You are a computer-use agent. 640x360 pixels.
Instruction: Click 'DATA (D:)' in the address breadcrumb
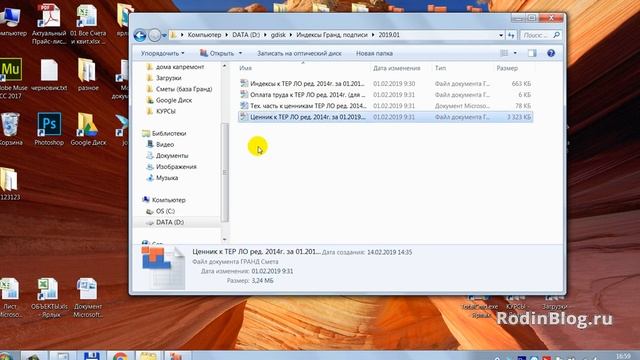coord(246,35)
